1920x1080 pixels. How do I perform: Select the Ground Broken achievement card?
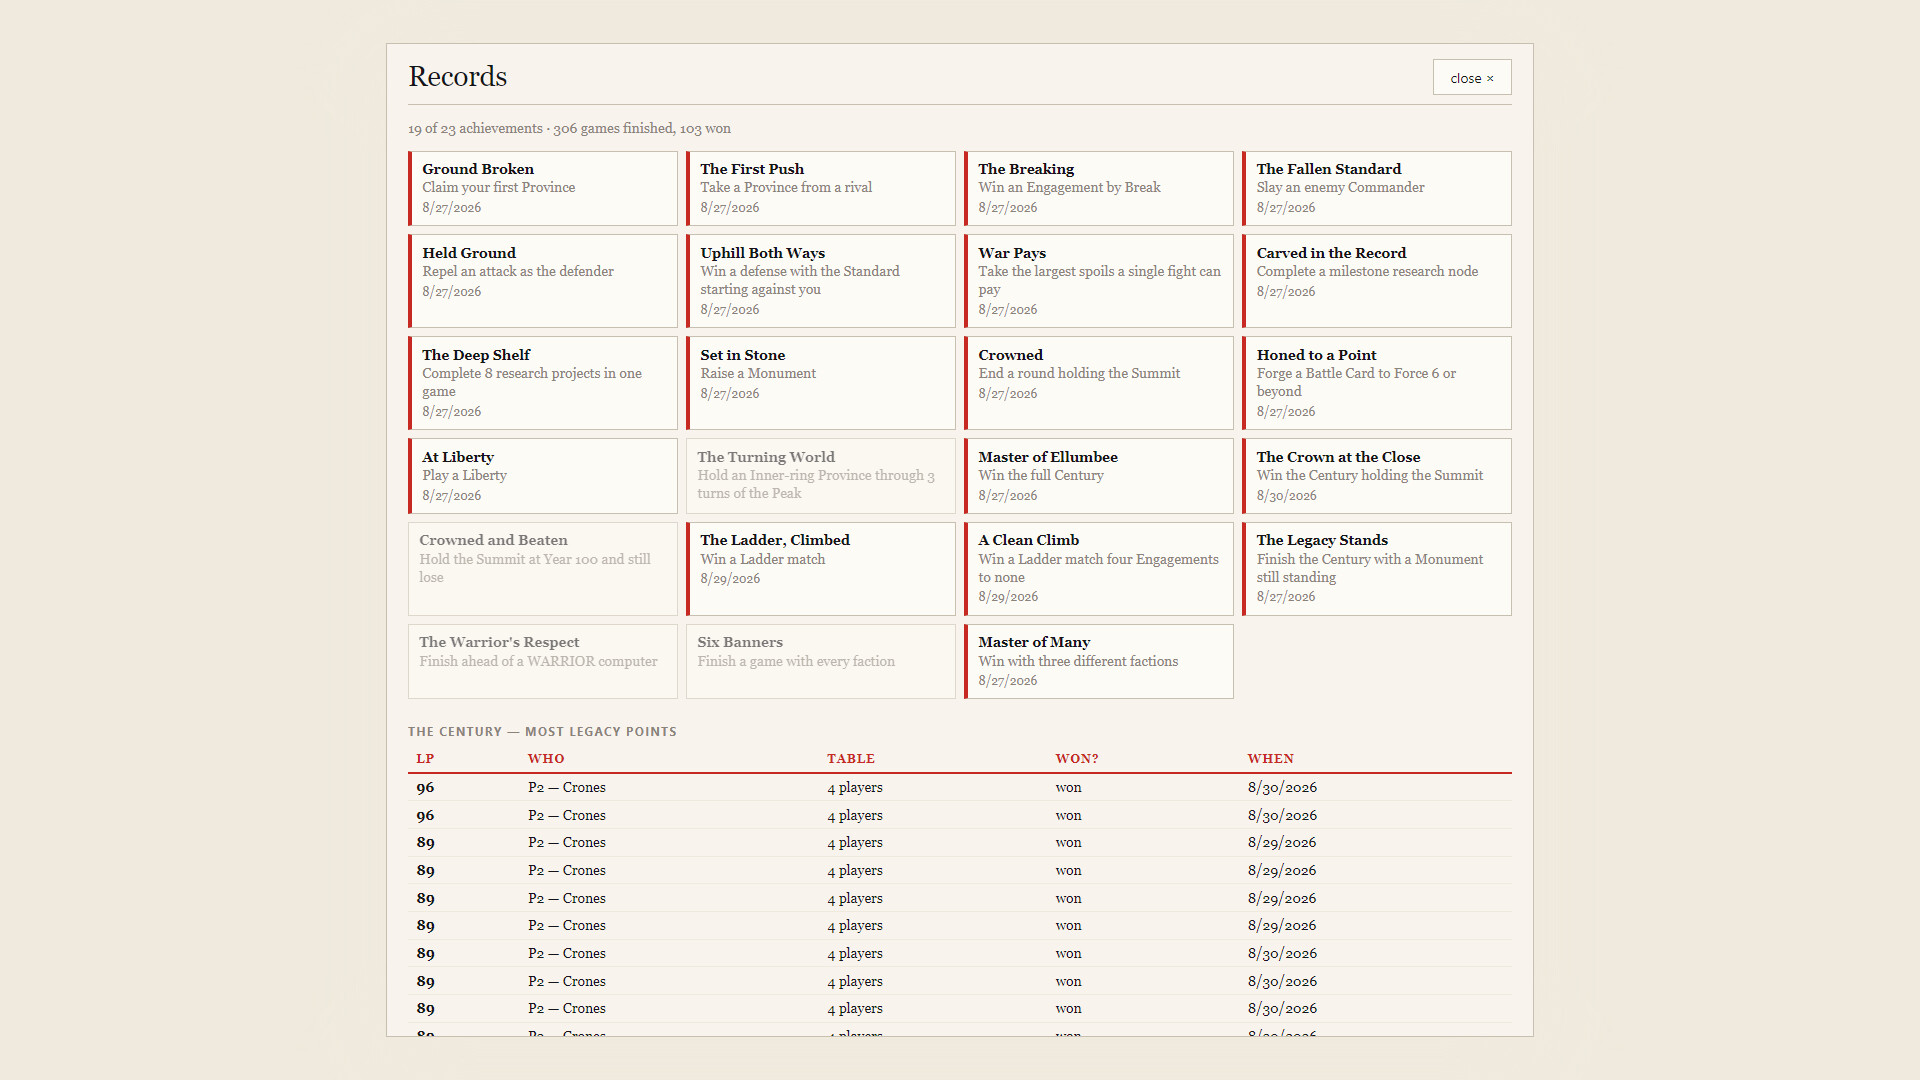(543, 188)
